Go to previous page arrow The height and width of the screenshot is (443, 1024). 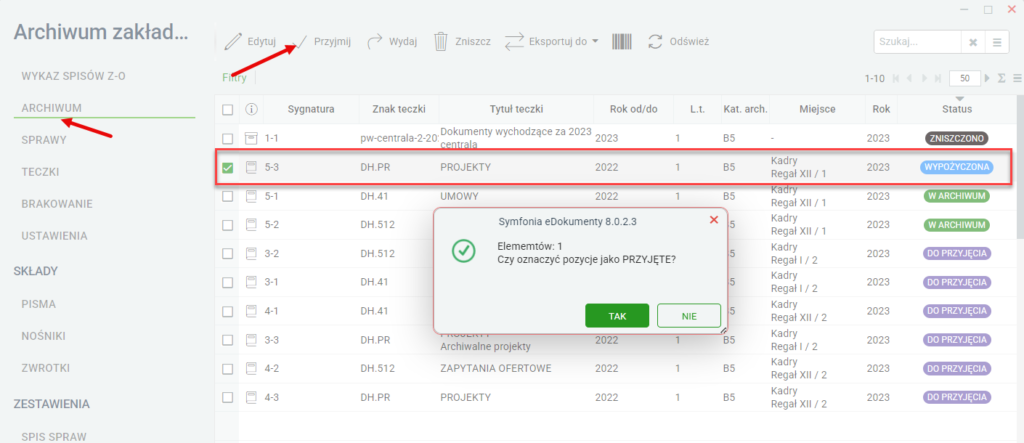(908, 78)
